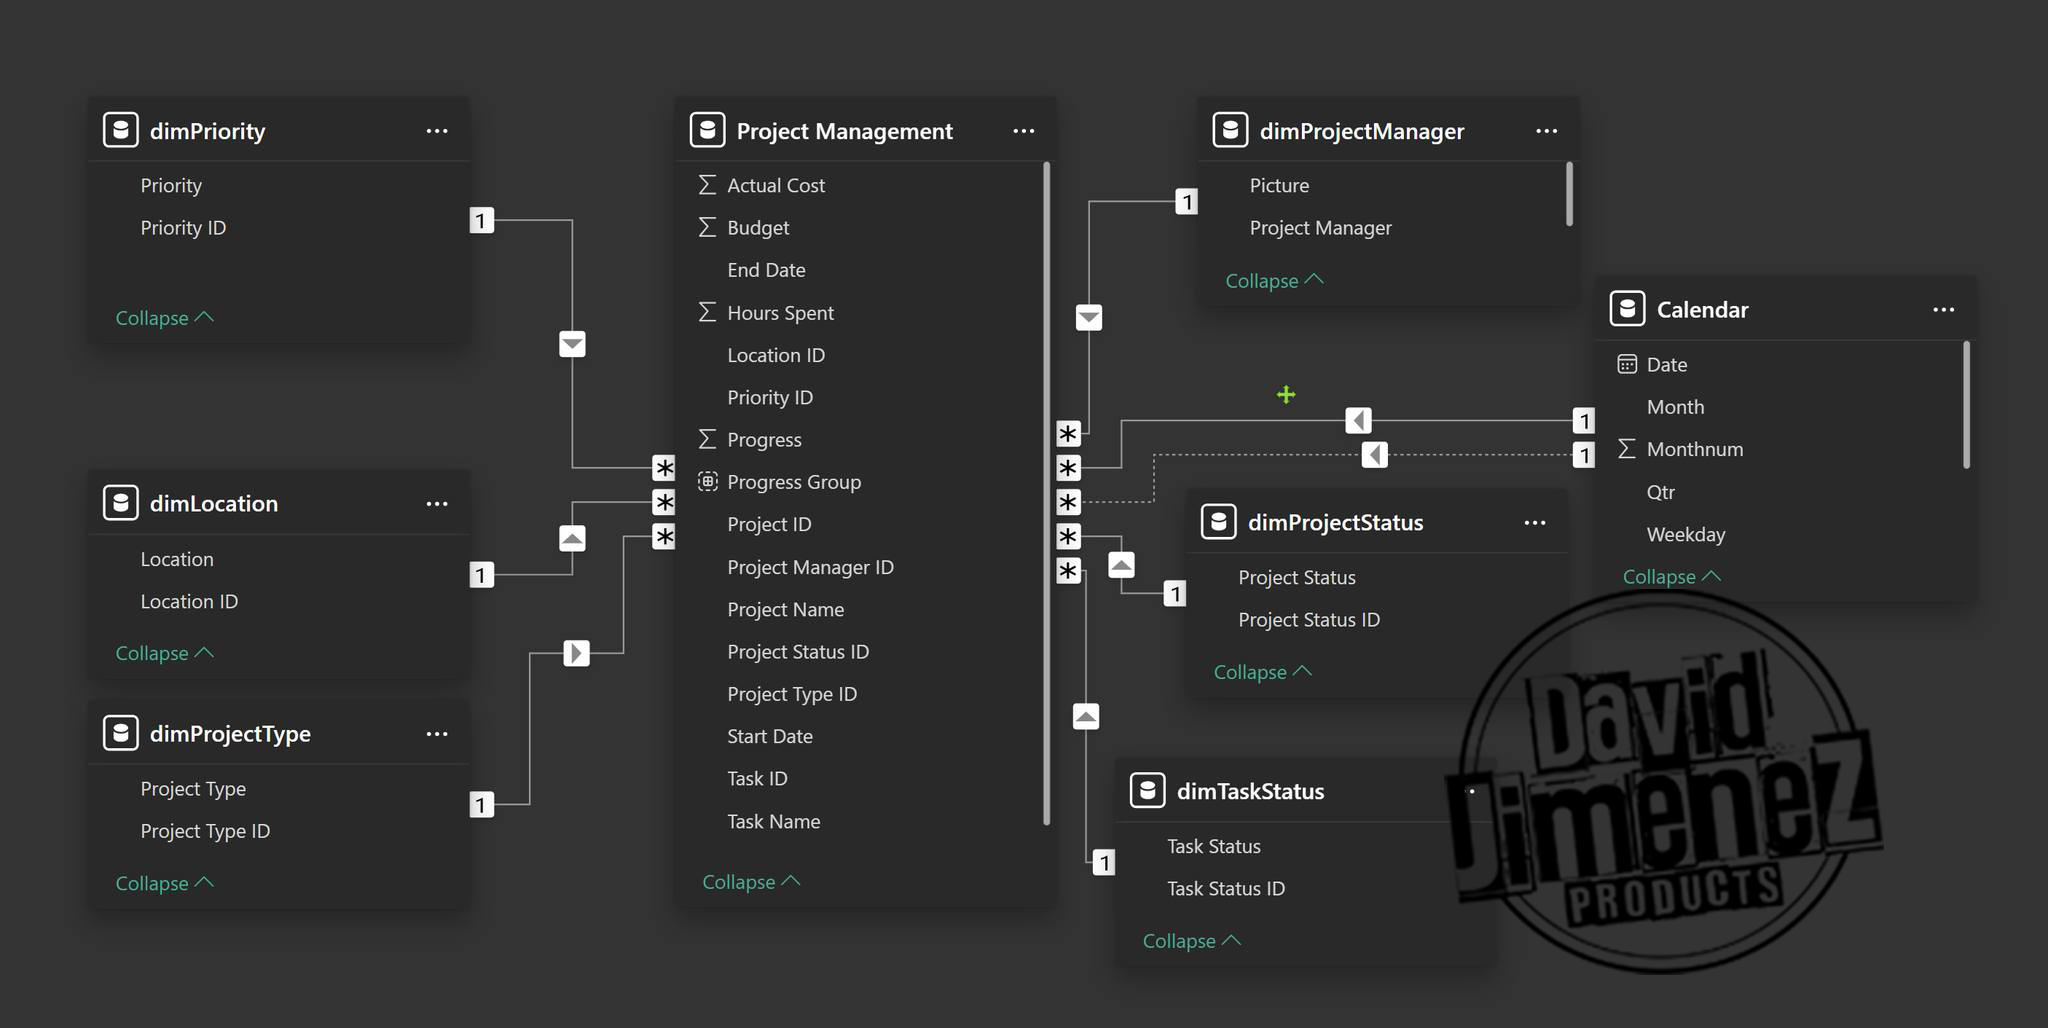Viewport: 2048px width, 1028px height.
Task: Click the dimTaskStatus table icon
Action: (x=1147, y=791)
